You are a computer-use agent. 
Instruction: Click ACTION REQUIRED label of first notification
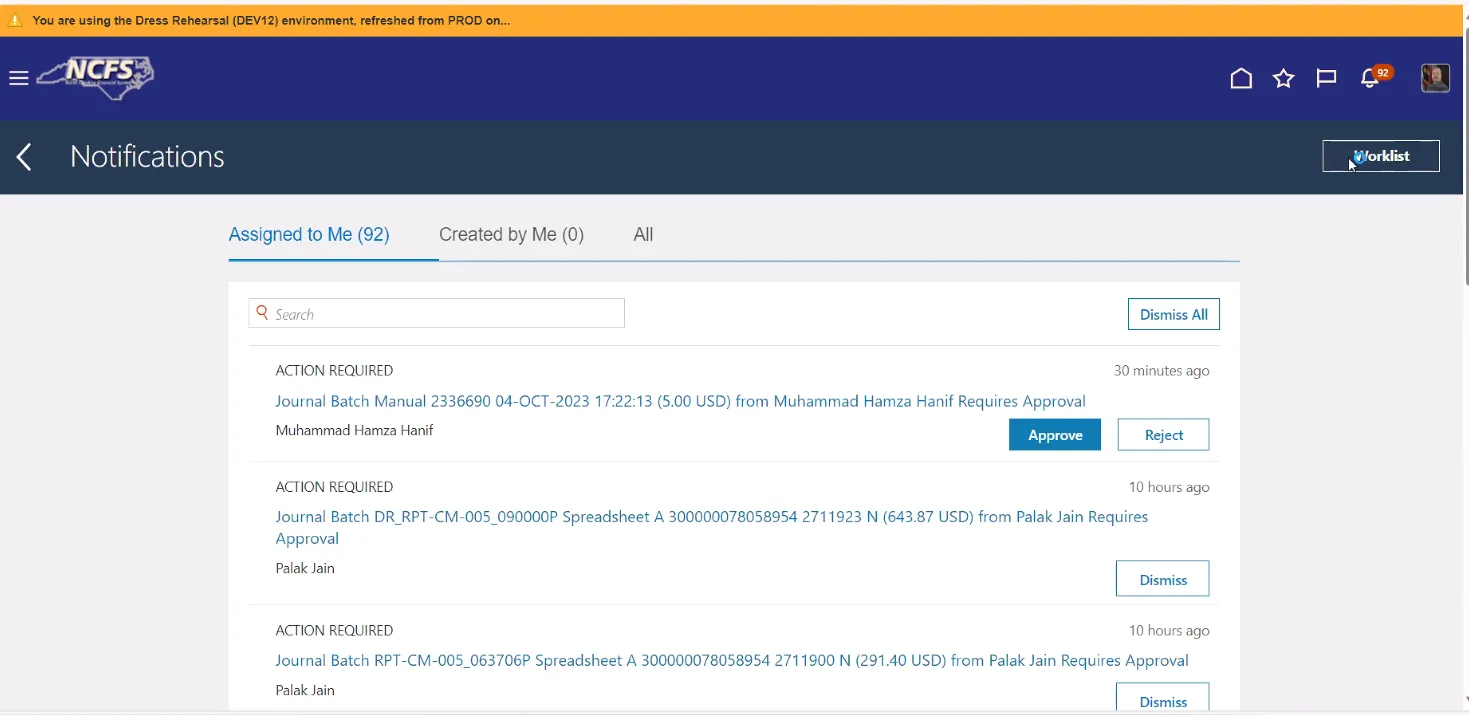pyautogui.click(x=334, y=371)
